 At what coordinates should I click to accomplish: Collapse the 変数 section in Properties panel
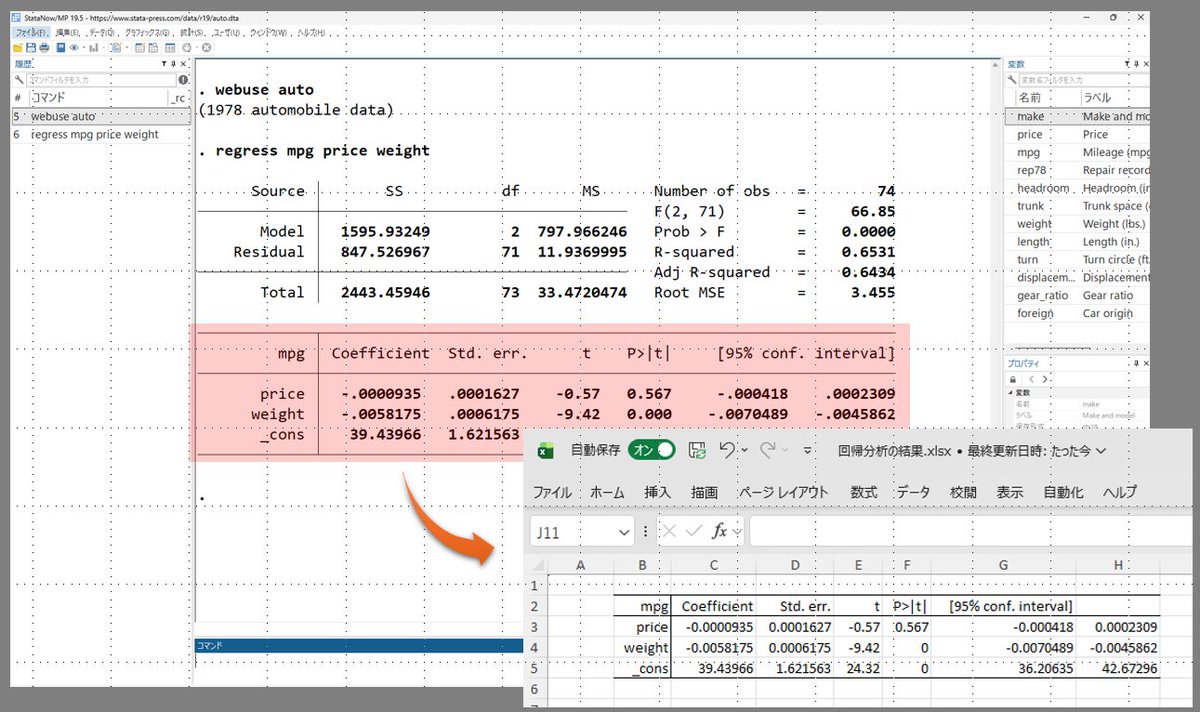click(x=1009, y=393)
